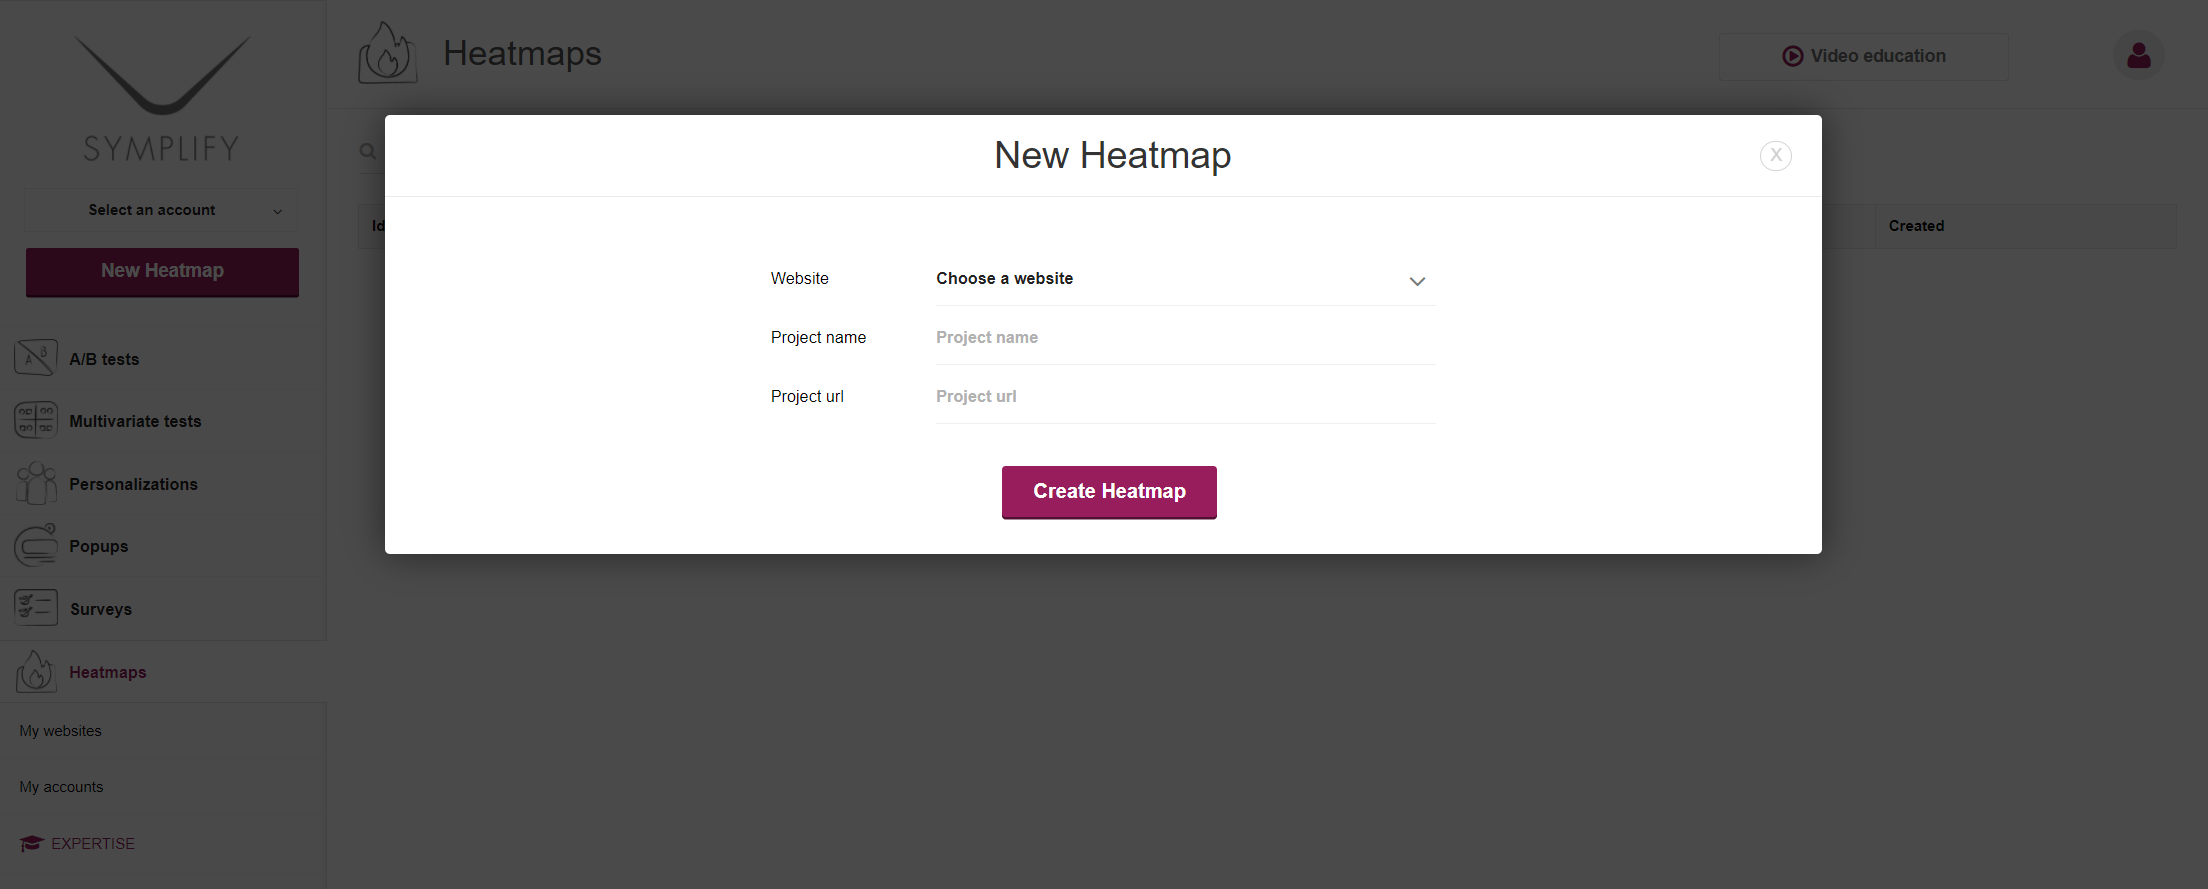Image resolution: width=2208 pixels, height=889 pixels.
Task: Click the account selector chevron arrow
Action: point(278,211)
